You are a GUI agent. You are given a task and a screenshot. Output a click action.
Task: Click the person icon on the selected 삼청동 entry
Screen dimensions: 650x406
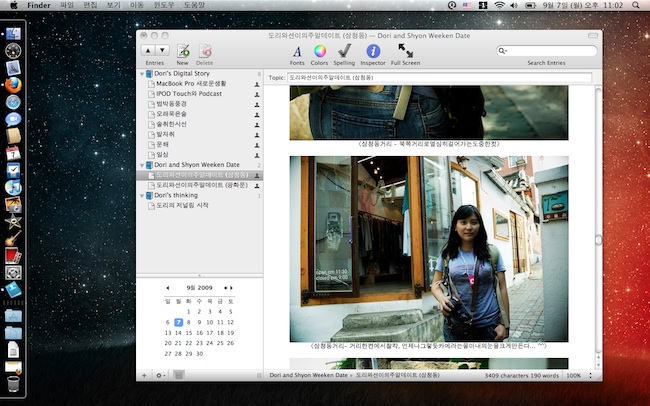tap(257, 175)
